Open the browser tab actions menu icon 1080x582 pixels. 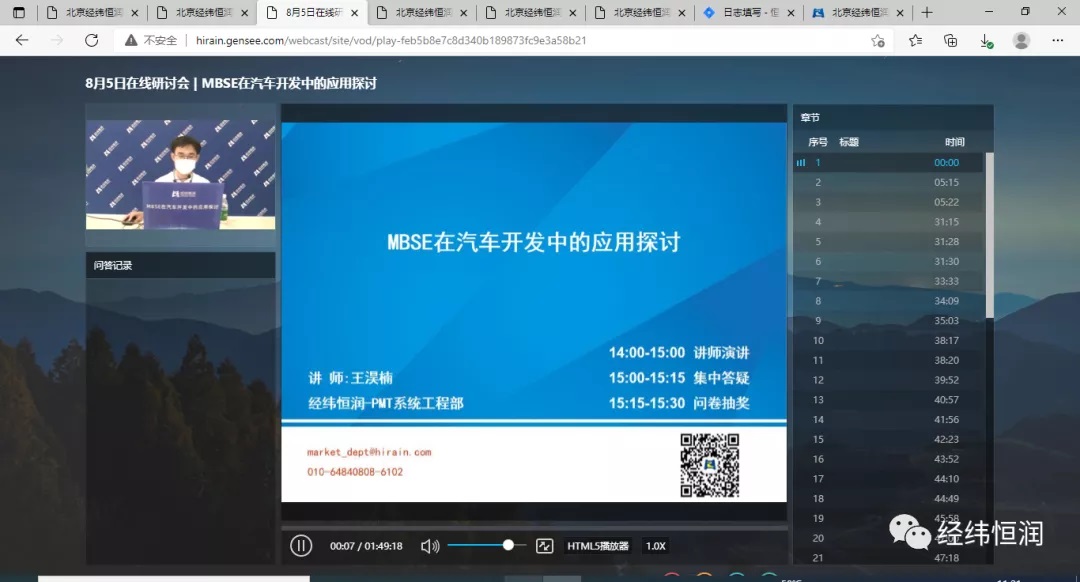(x=19, y=12)
